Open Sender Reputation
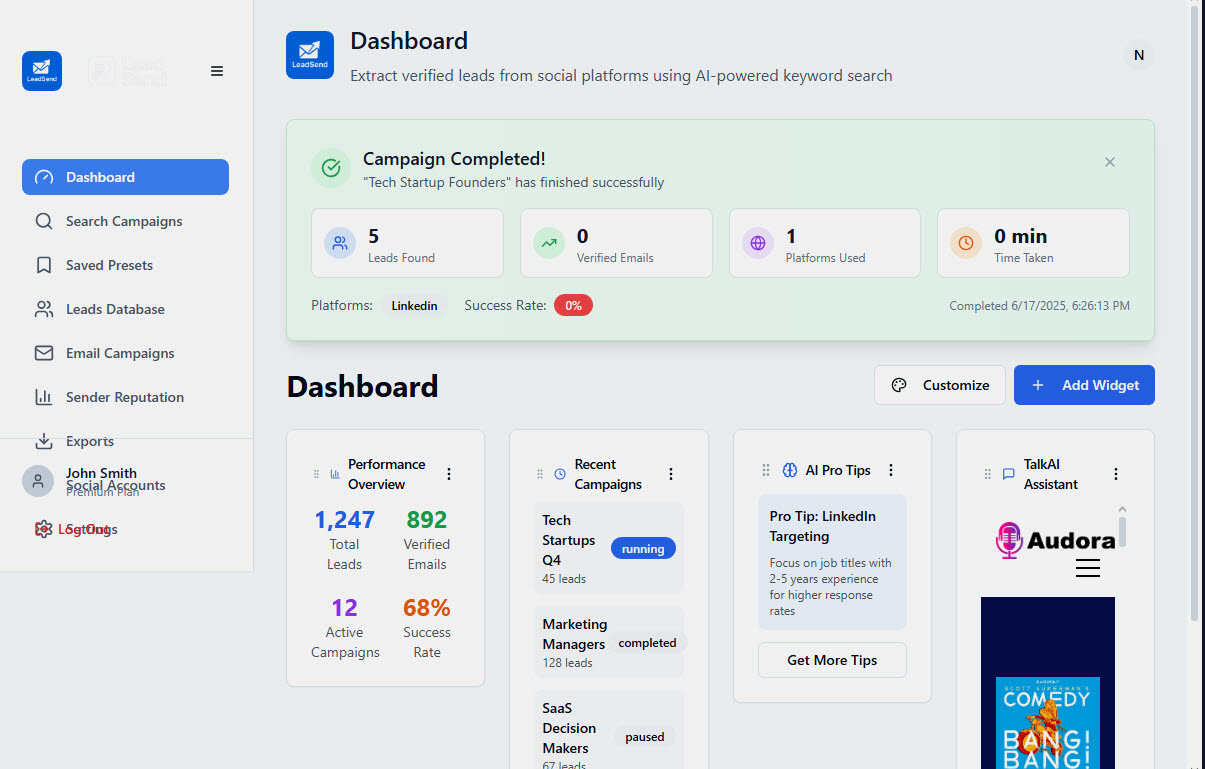Screen dimensions: 1205x769 [125, 397]
